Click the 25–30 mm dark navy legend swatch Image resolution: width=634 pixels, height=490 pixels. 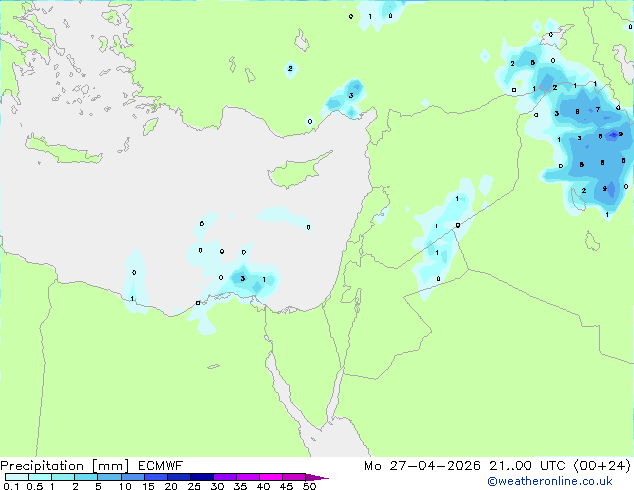point(202,477)
